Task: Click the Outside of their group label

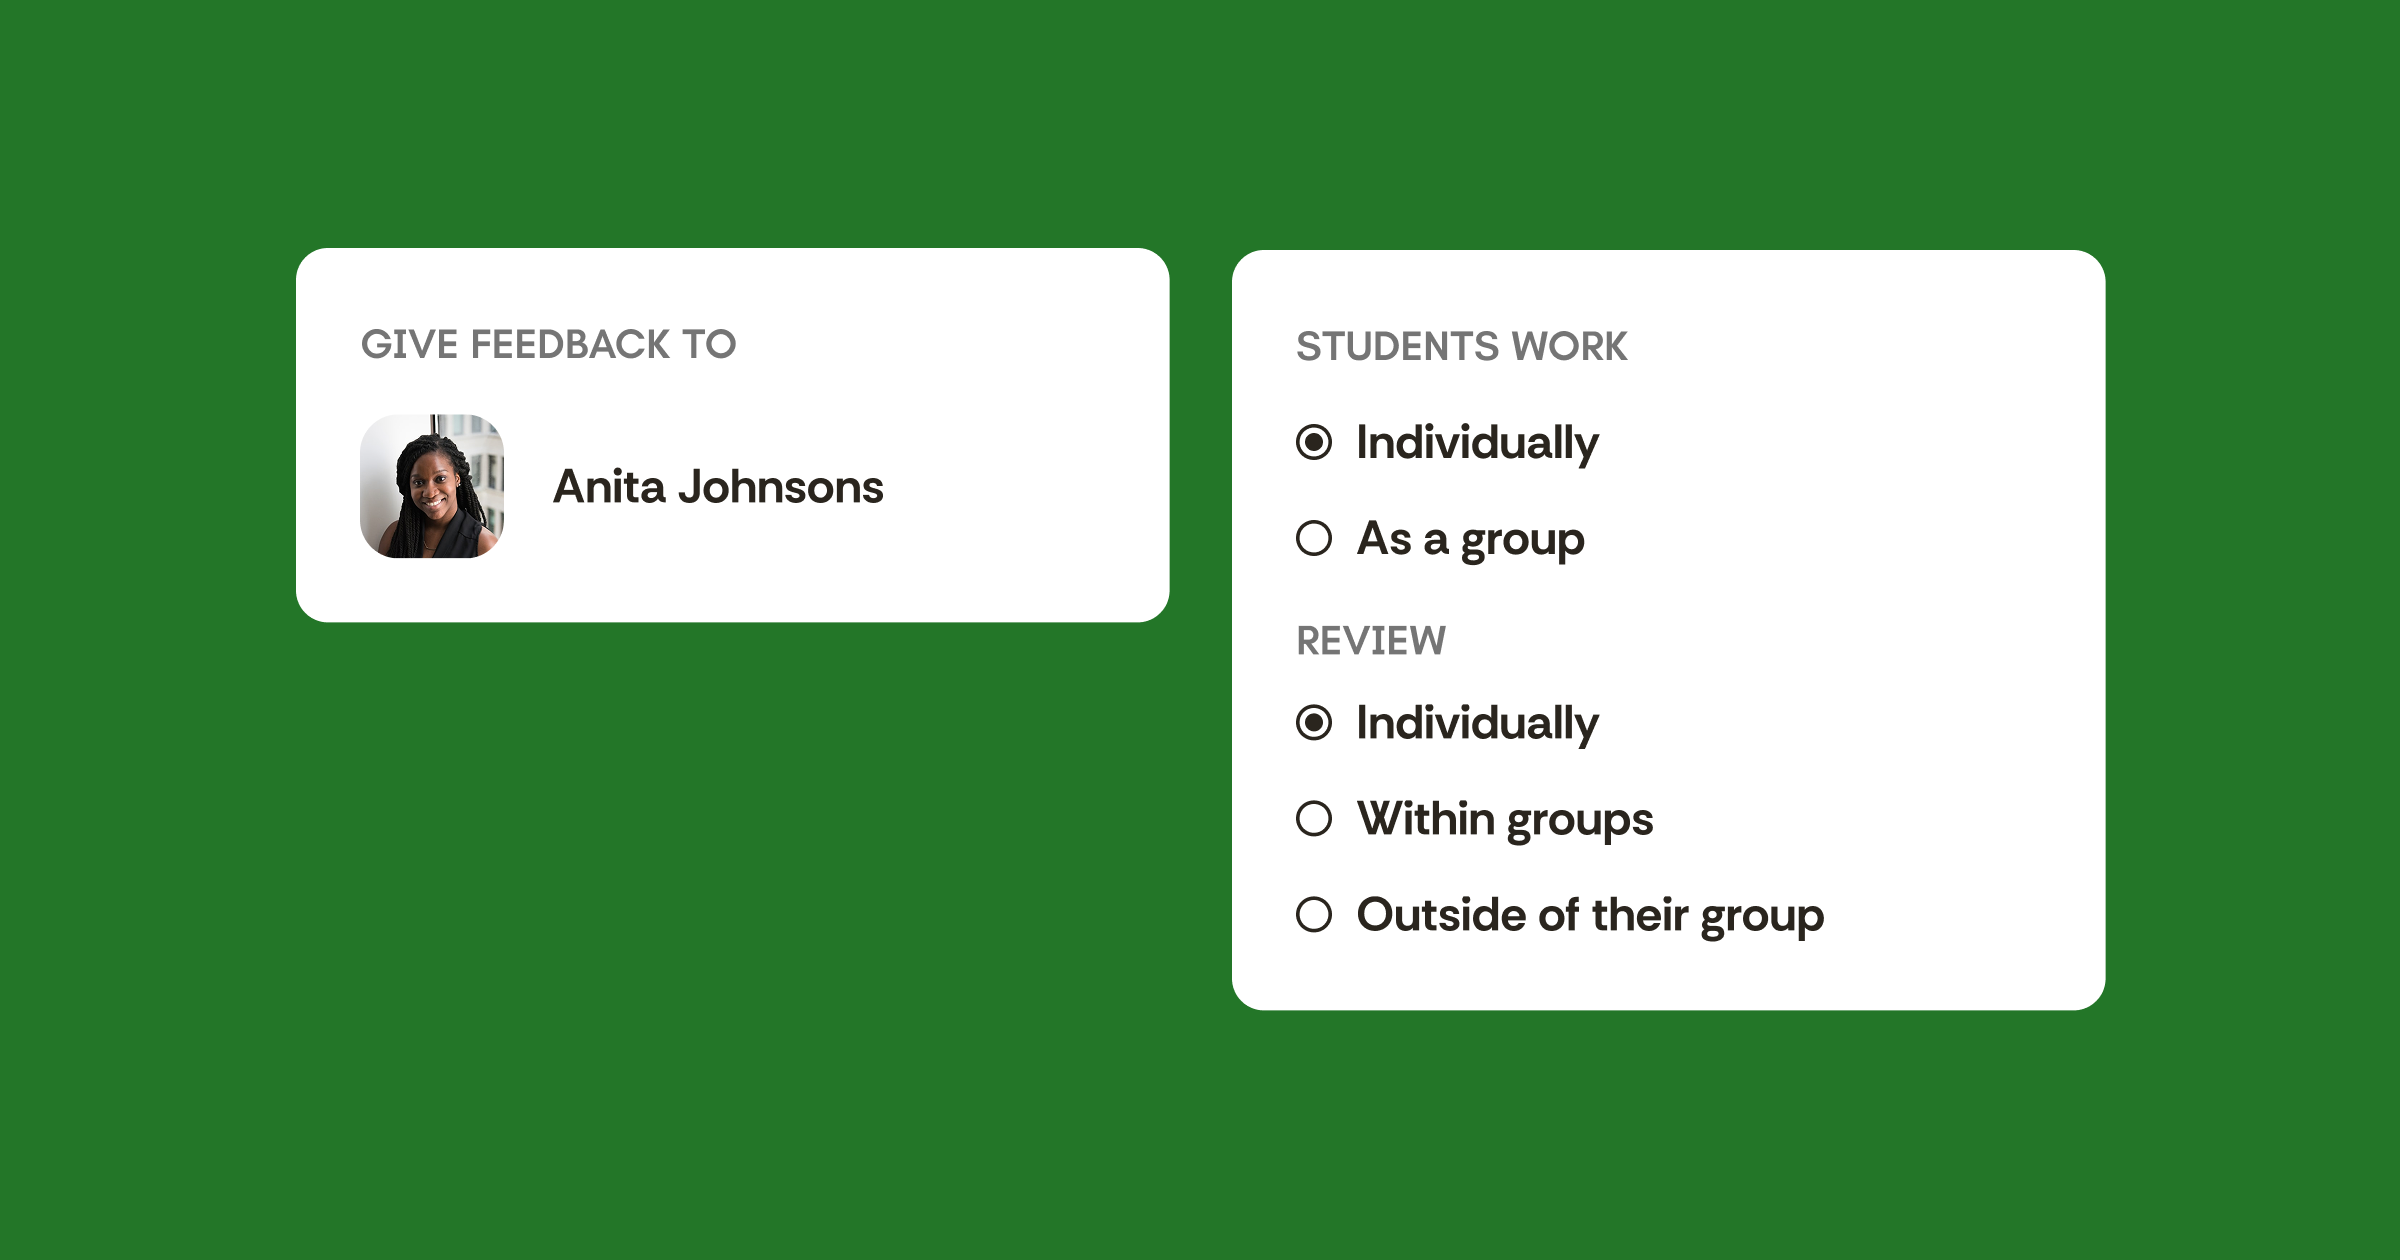Action: coord(1590,917)
